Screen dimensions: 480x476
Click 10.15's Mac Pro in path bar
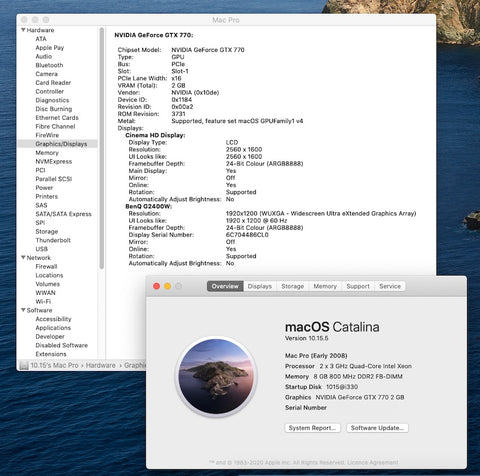pyautogui.click(x=54, y=365)
